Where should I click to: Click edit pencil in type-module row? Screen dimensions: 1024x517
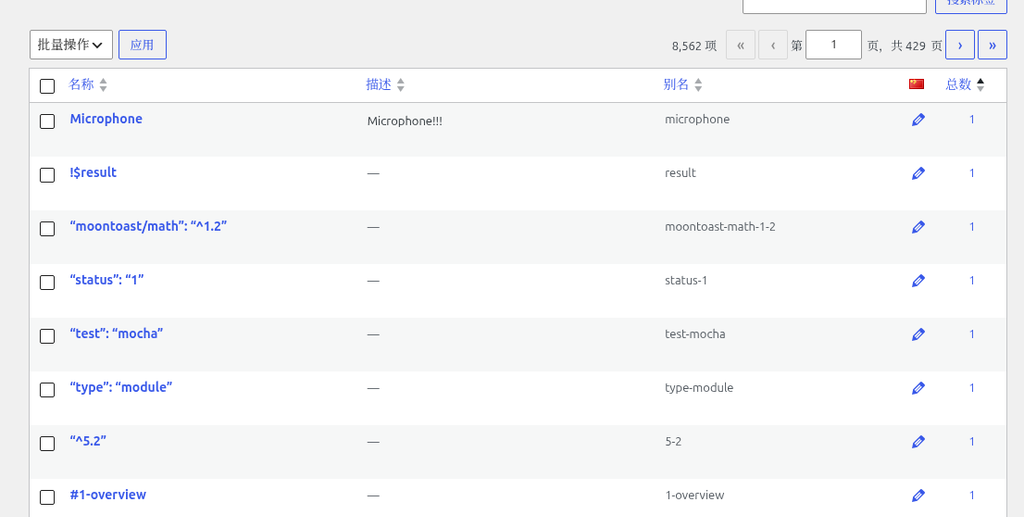coord(918,388)
